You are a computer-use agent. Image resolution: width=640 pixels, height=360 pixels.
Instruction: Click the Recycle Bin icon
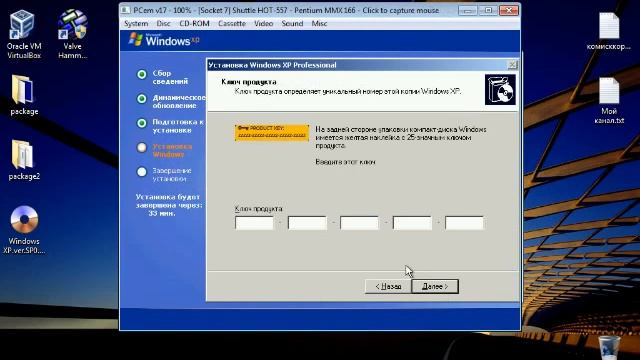coord(609,347)
